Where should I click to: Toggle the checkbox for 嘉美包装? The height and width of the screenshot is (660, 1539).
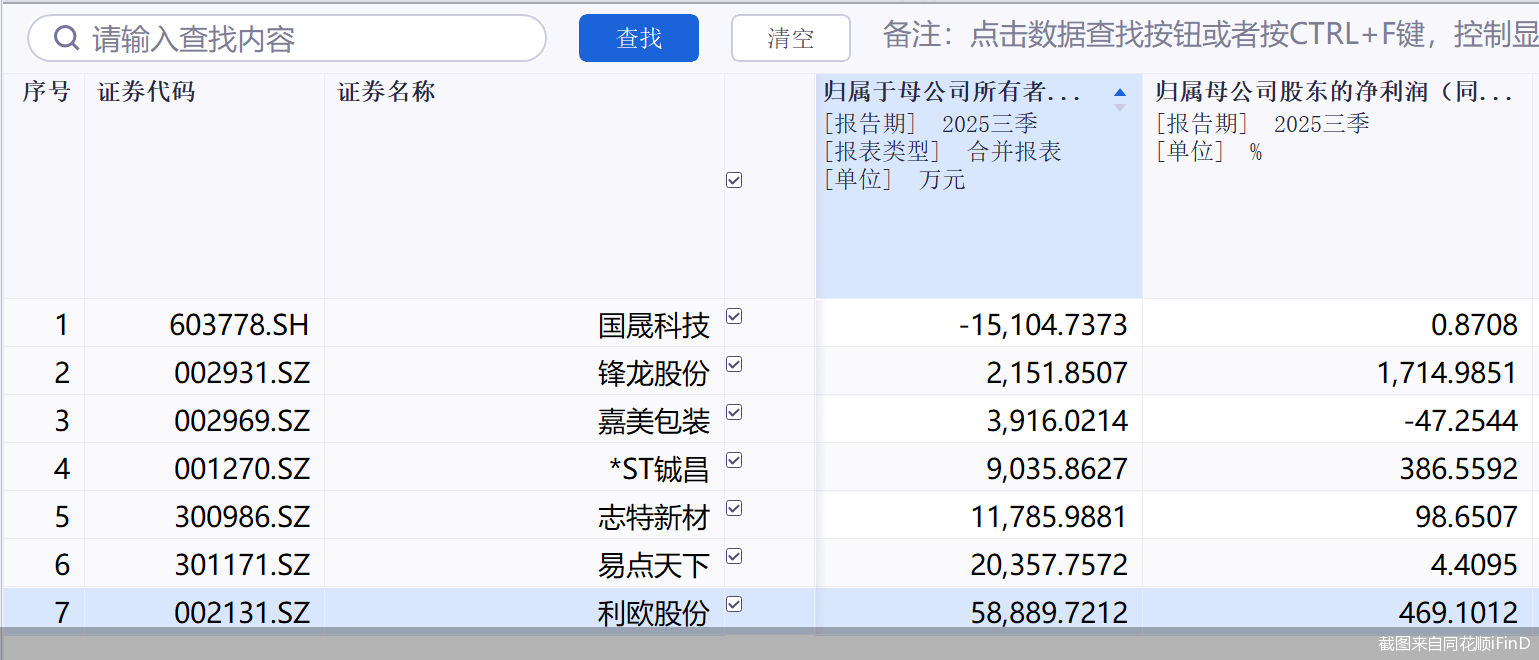(x=733, y=412)
